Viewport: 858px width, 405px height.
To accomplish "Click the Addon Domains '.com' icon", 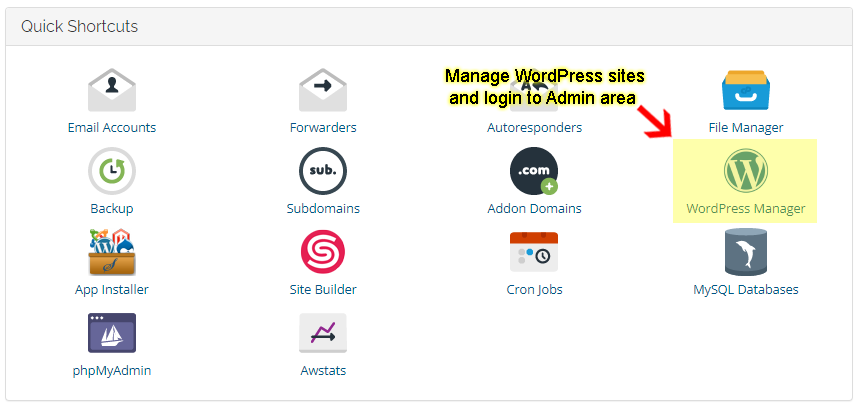I will (534, 172).
